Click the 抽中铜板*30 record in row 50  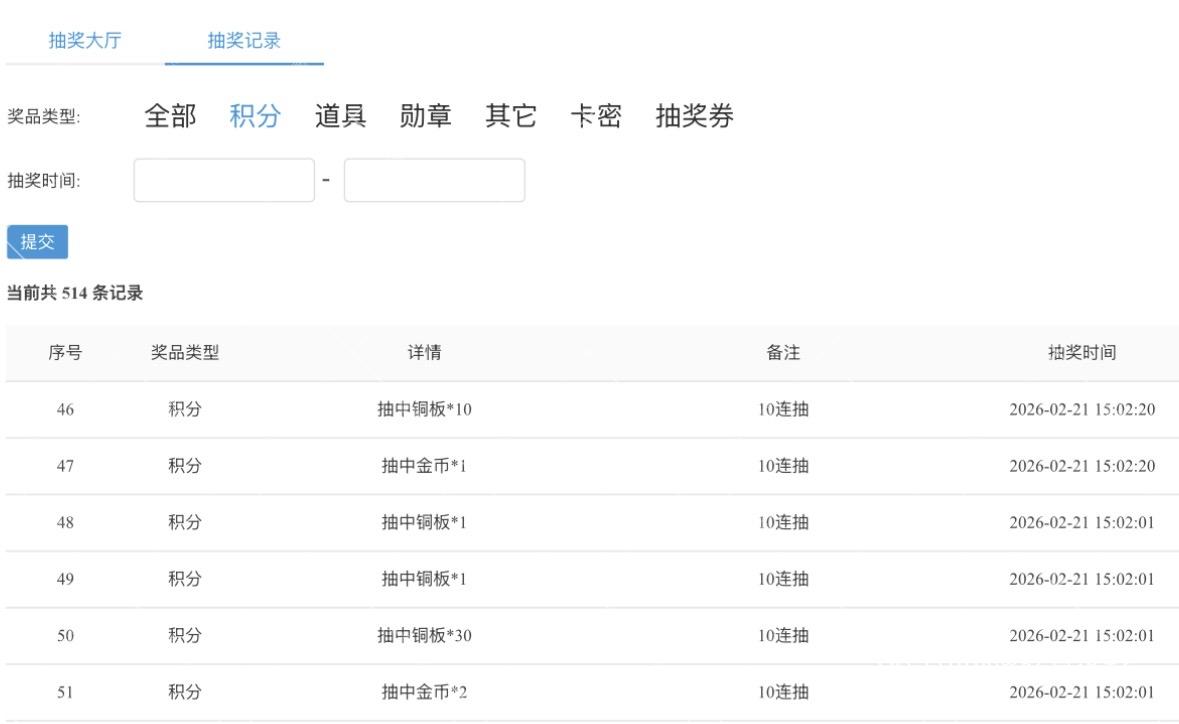point(424,636)
